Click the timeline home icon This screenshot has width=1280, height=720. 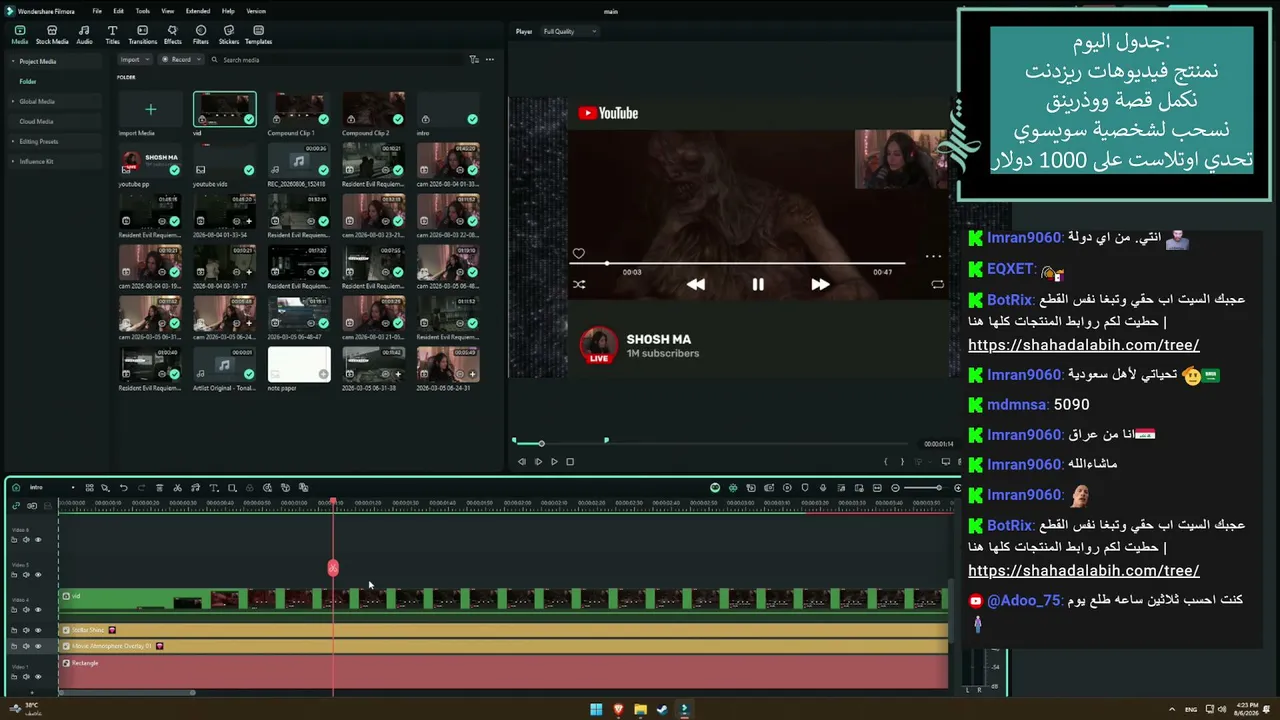(16, 488)
